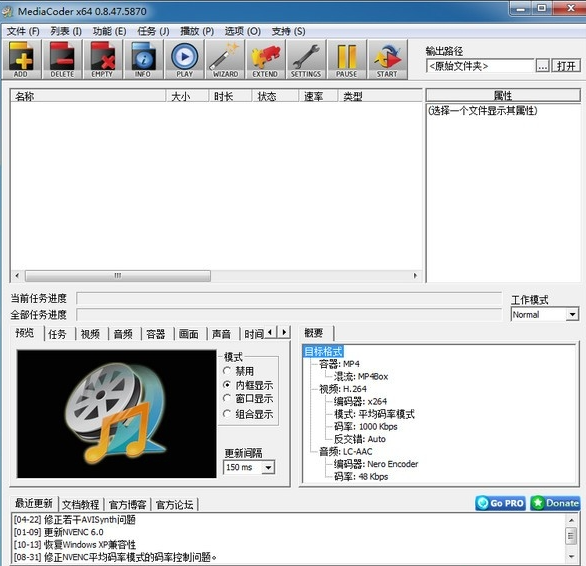Sort by the 大小 column header

[x=187, y=96]
